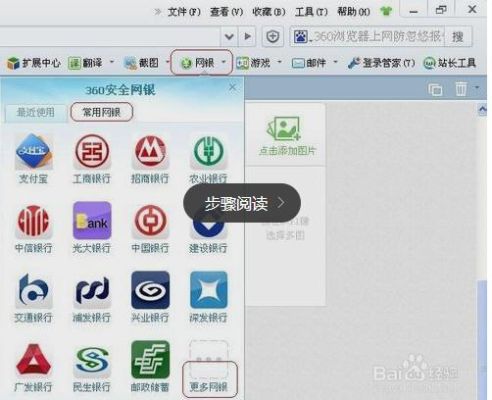Click the trash delete icon in image panel
The width and height of the screenshot is (492, 400).
coord(461,89)
